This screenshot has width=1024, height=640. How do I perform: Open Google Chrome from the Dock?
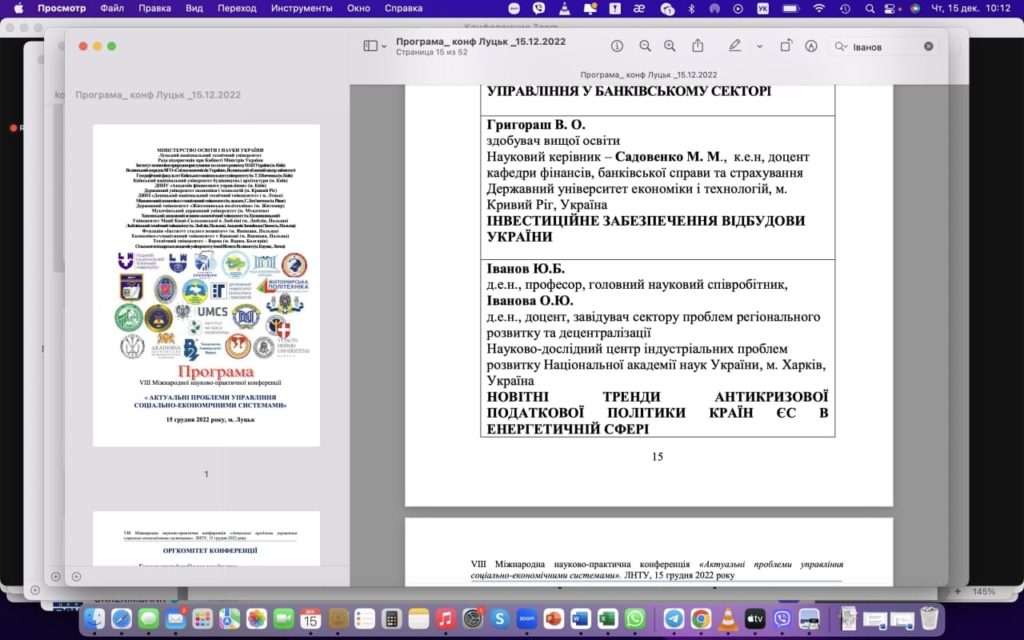[x=701, y=618]
